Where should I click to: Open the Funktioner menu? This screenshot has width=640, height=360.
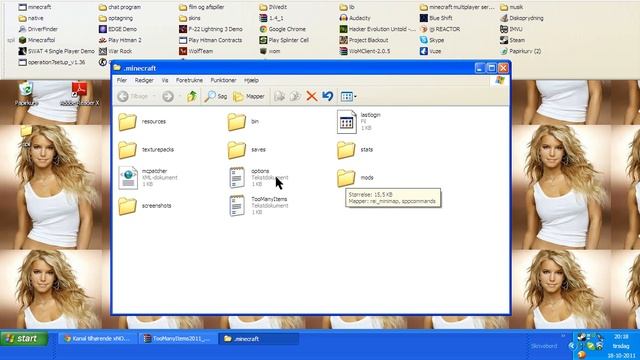223,80
